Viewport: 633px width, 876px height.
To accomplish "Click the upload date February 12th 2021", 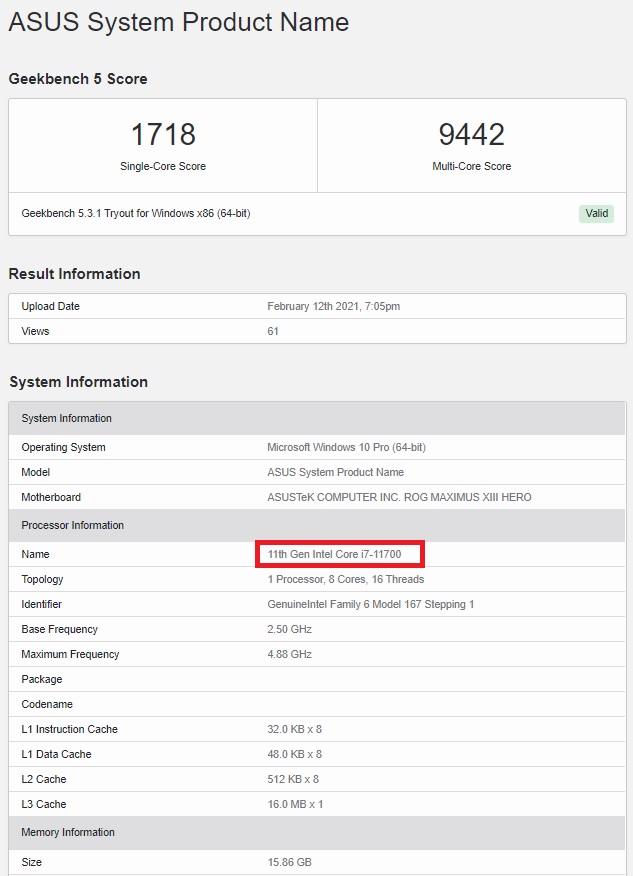I will pyautogui.click(x=333, y=306).
